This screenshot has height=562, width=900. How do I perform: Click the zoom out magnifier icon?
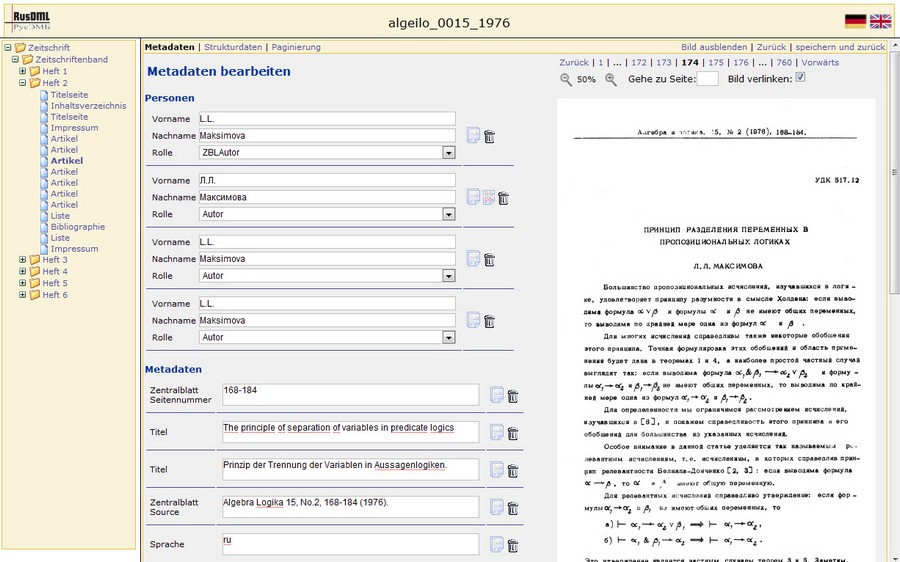(x=566, y=79)
